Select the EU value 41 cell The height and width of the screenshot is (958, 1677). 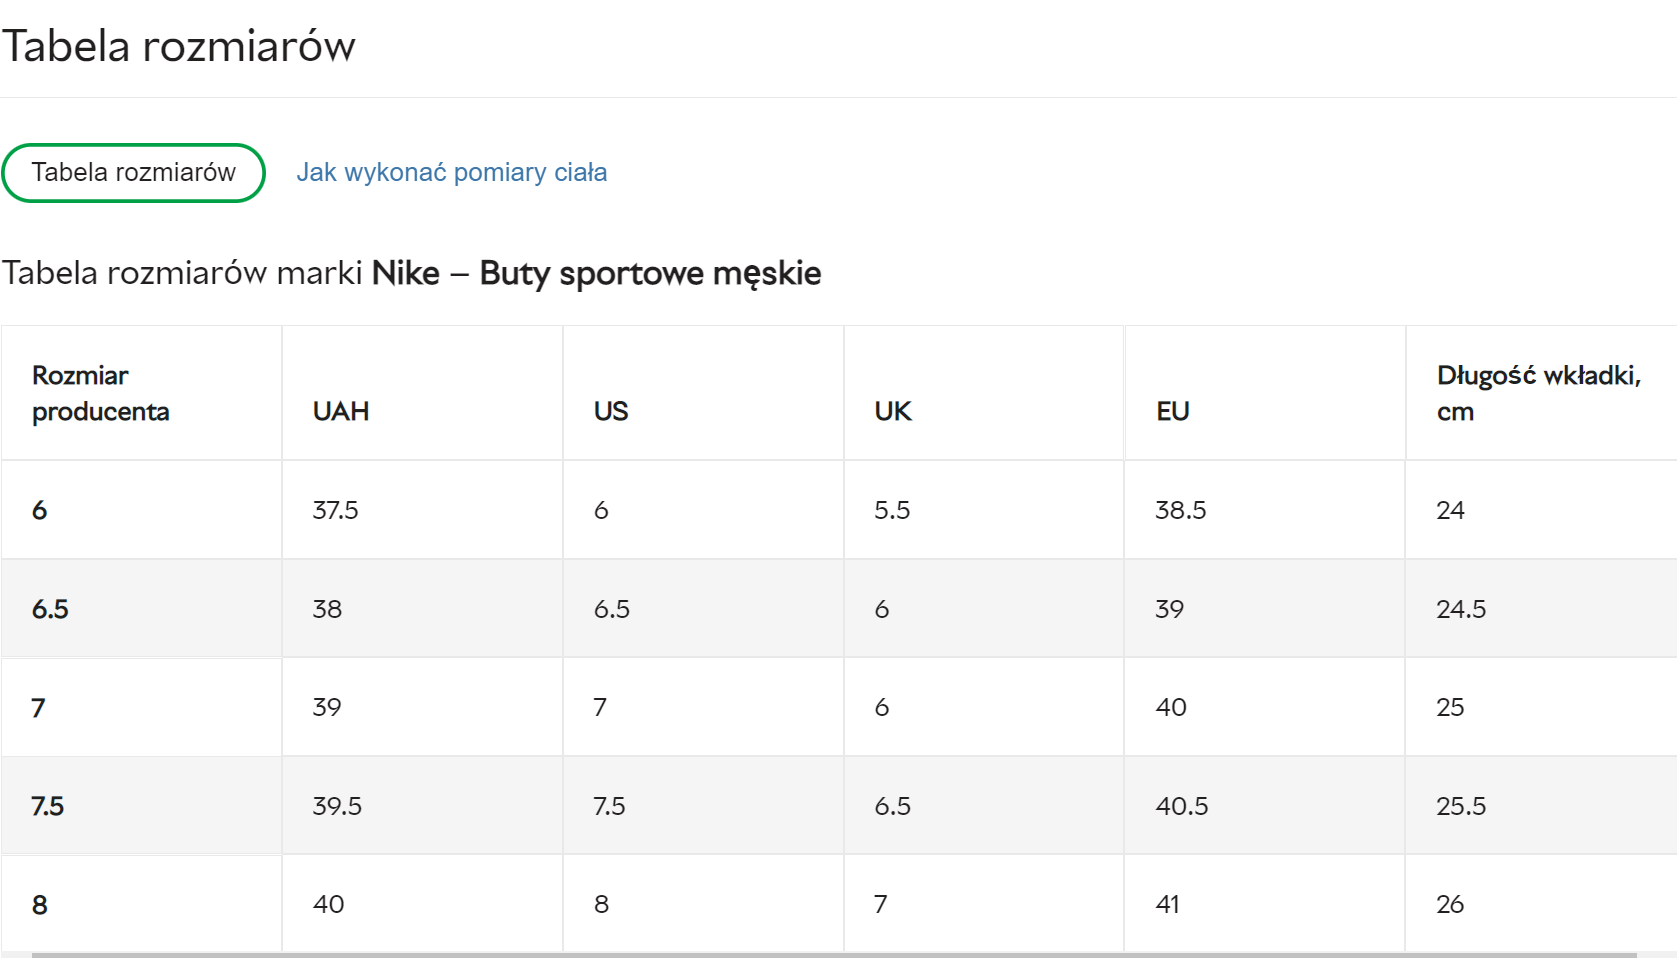(1167, 904)
